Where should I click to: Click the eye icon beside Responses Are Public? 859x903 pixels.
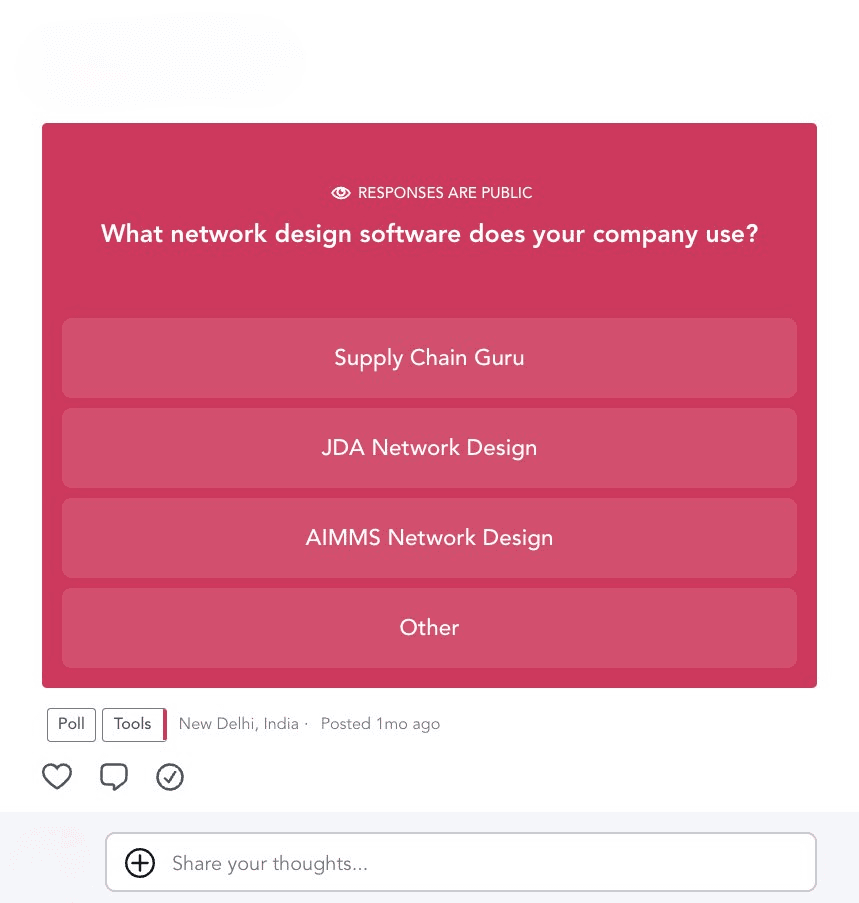point(341,193)
